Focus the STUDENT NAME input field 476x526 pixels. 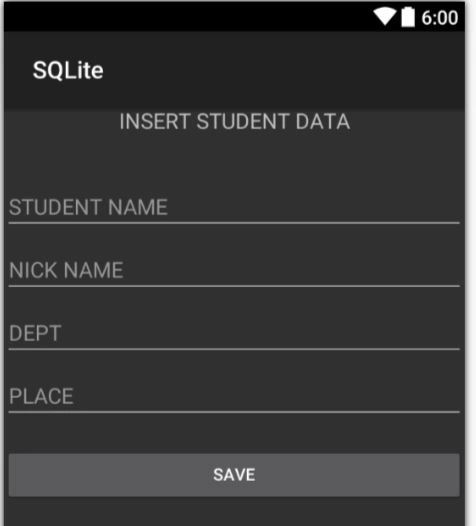[x=234, y=207]
